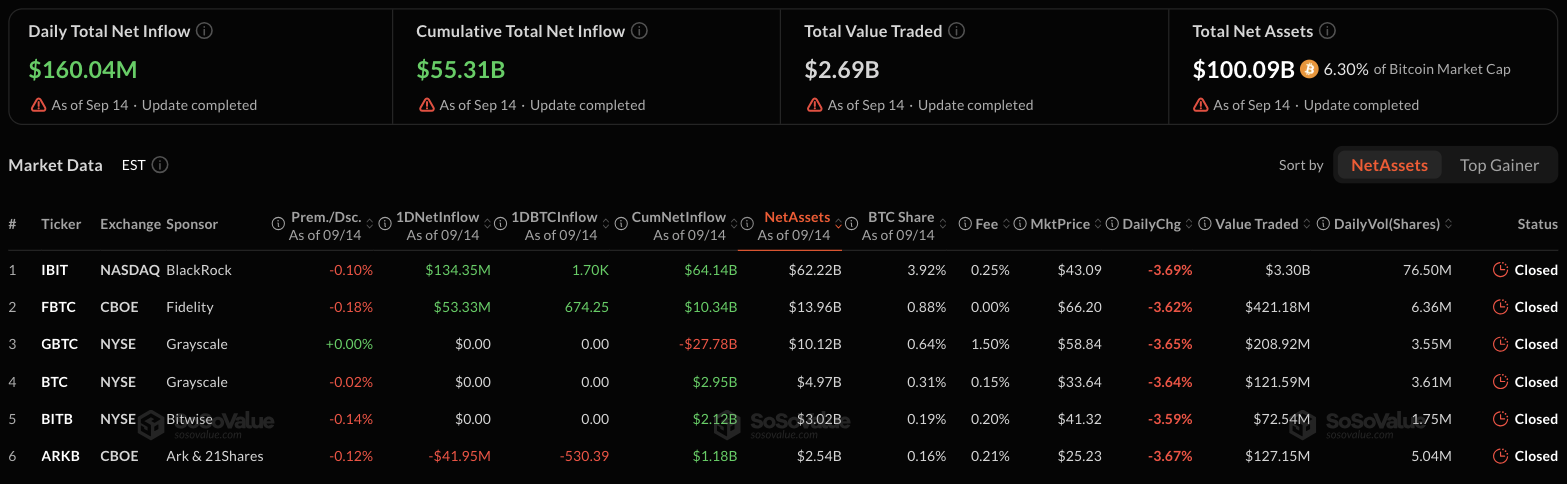Click info icon before BTC Share column header
Image resolution: width=1567 pixels, height=484 pixels.
(852, 224)
